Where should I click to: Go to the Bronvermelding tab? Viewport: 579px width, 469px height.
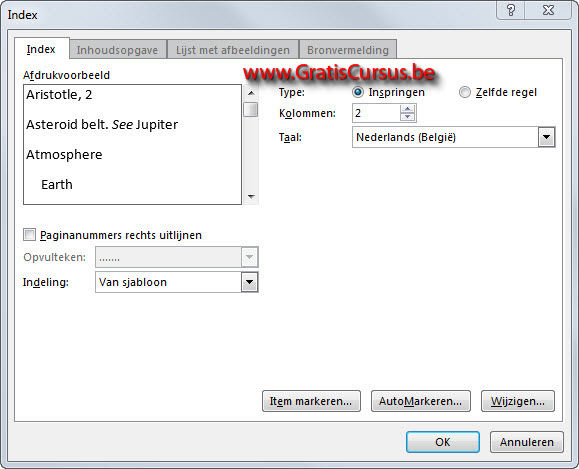click(x=348, y=50)
